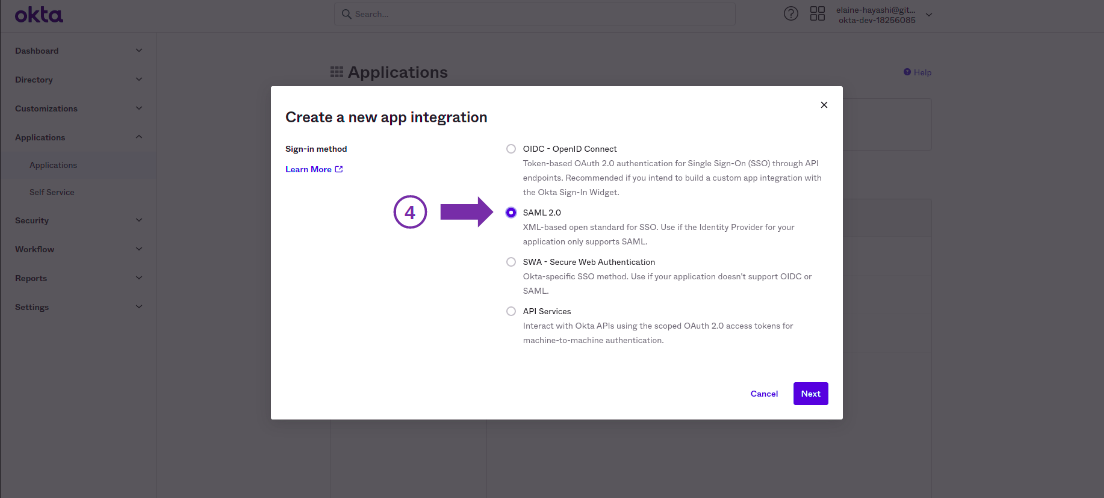The width and height of the screenshot is (1104, 498).
Task: Click the Next button
Action: click(x=810, y=393)
